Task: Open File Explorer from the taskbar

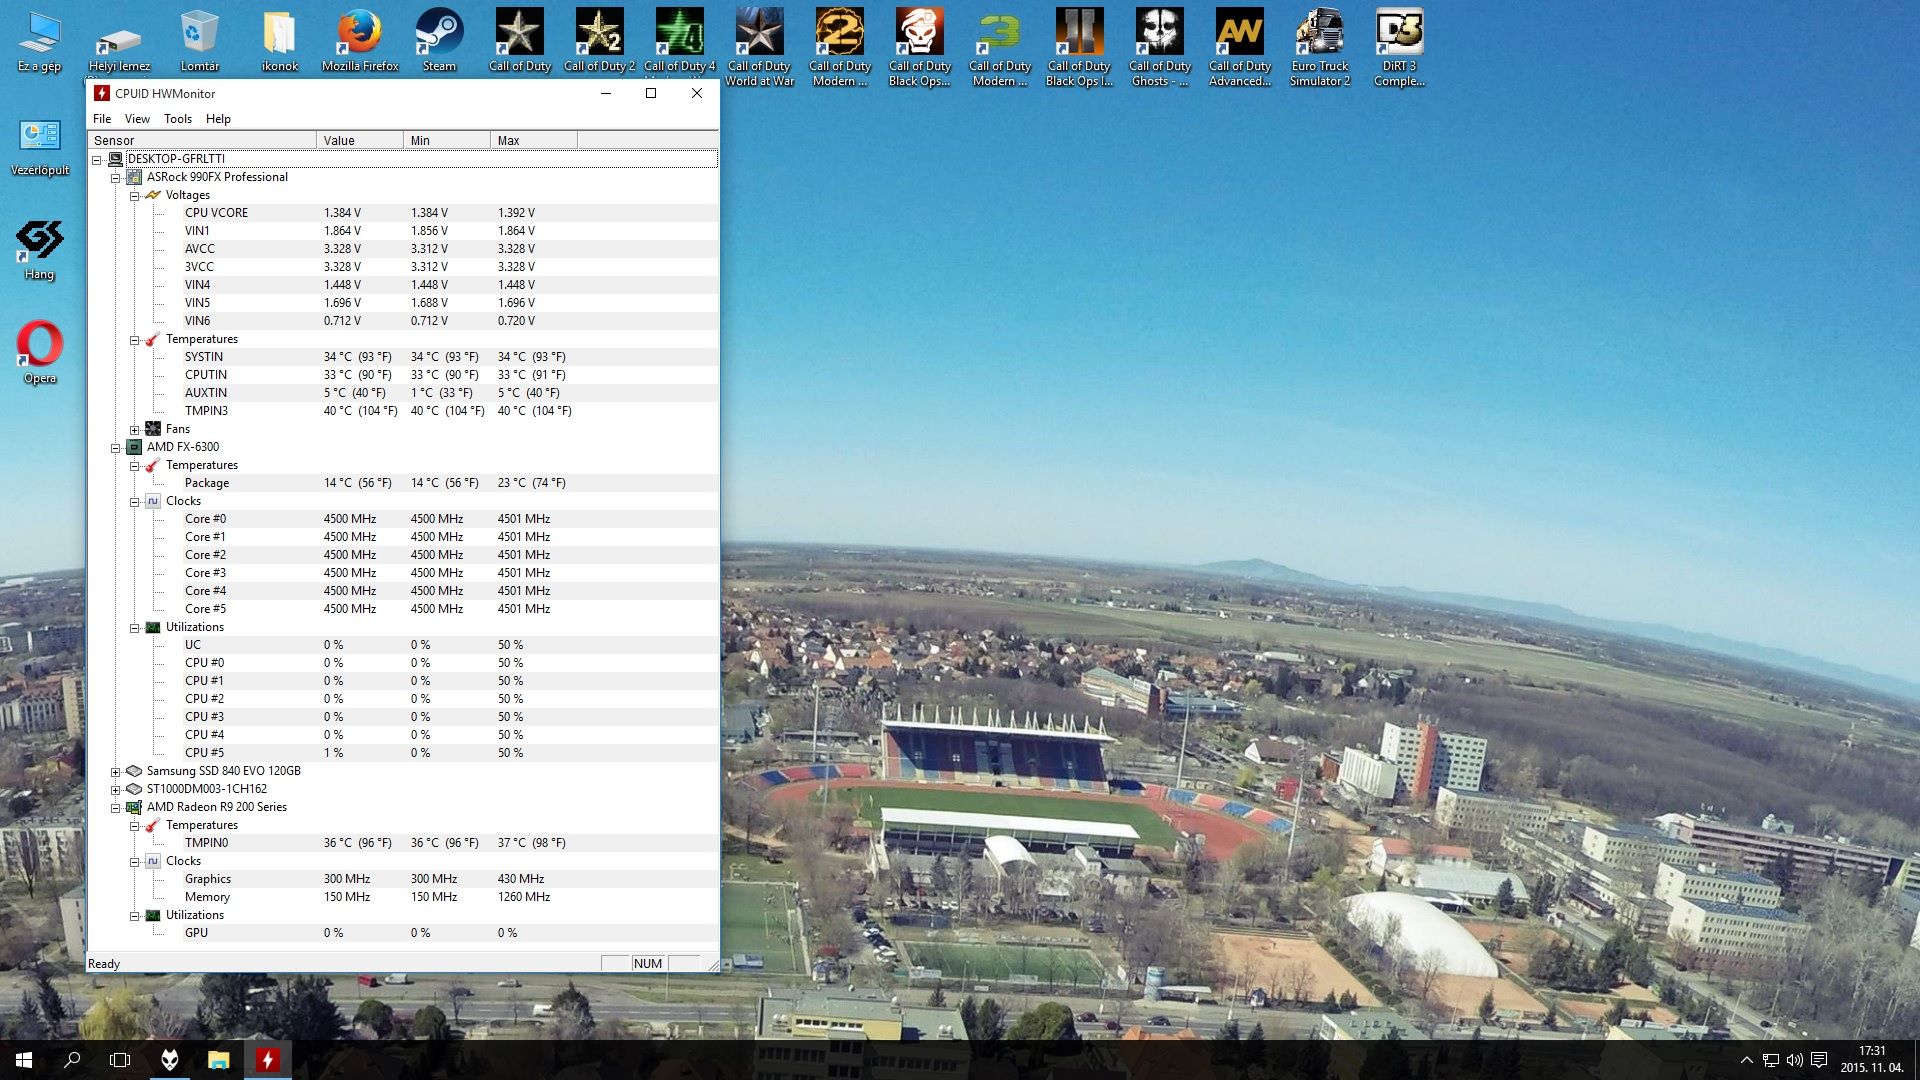Action: click(218, 1060)
